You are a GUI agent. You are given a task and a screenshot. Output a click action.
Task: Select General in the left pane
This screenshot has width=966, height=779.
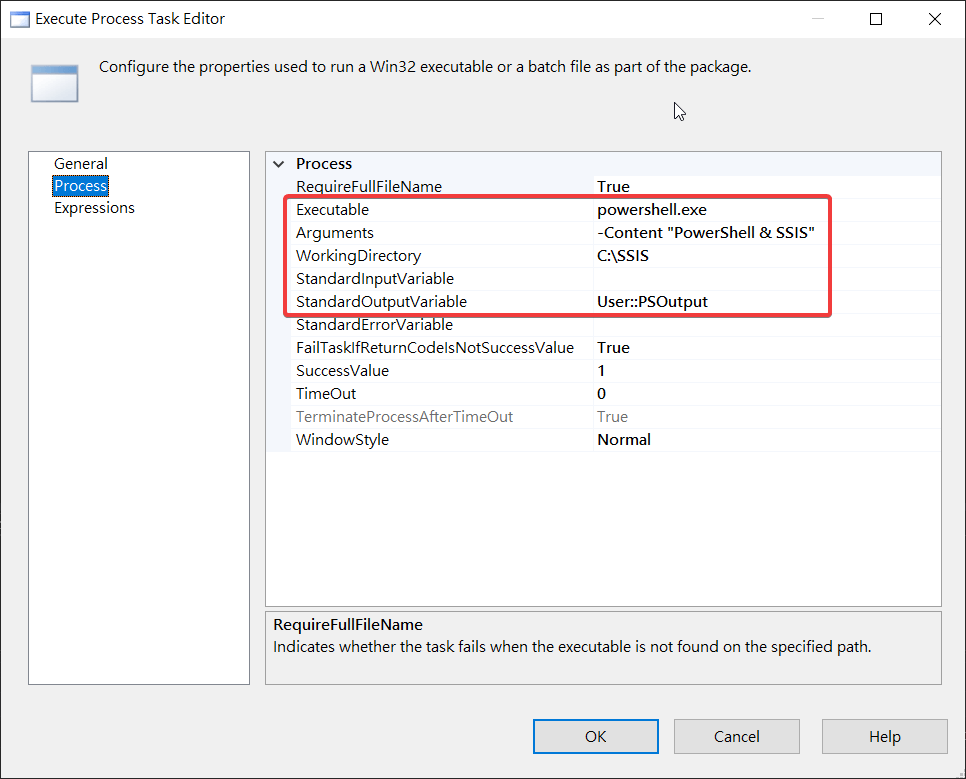(81, 164)
